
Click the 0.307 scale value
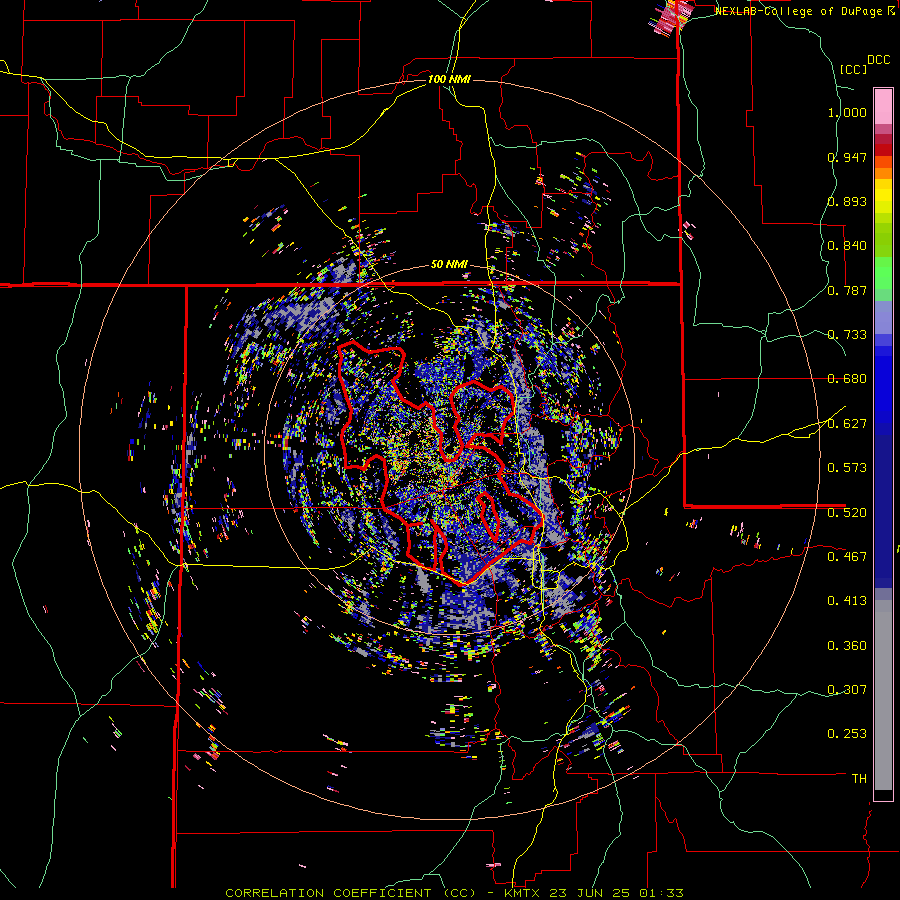pyautogui.click(x=847, y=690)
